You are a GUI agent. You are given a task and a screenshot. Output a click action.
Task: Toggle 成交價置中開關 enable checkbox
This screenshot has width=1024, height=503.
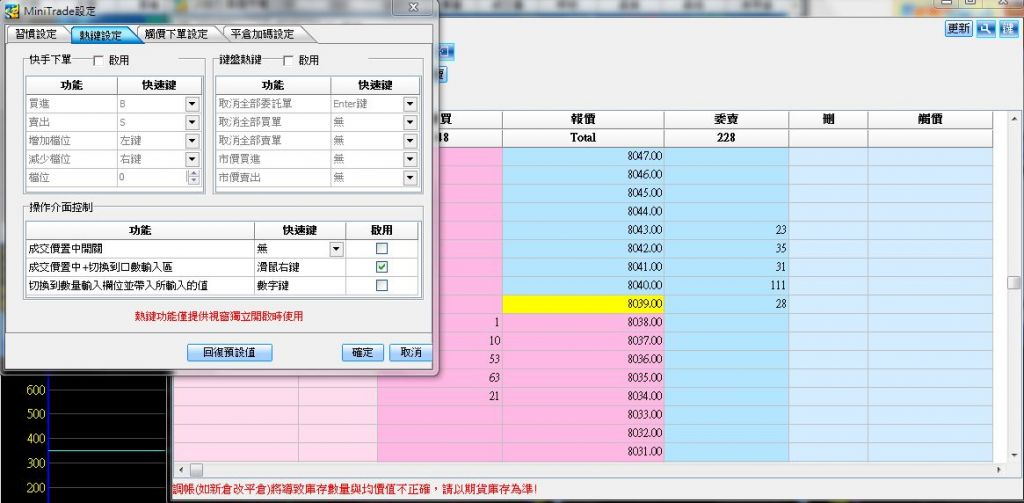382,248
